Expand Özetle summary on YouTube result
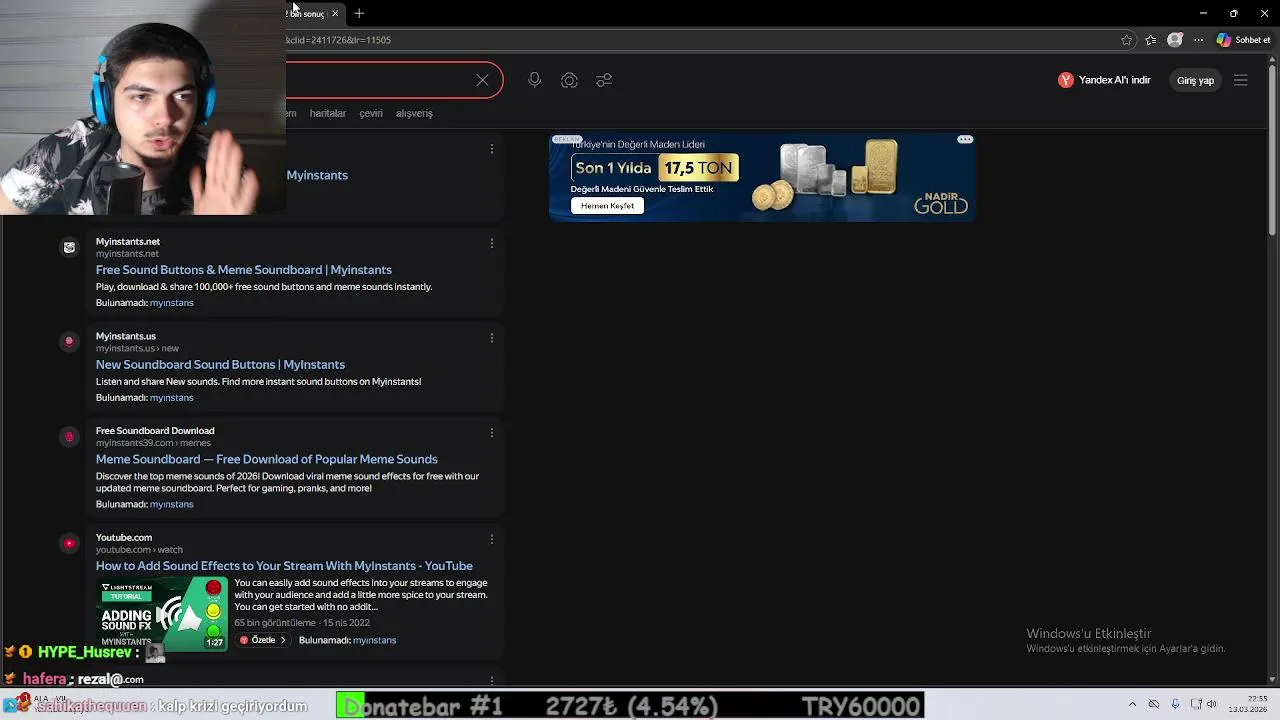The image size is (1280, 720). [263, 640]
